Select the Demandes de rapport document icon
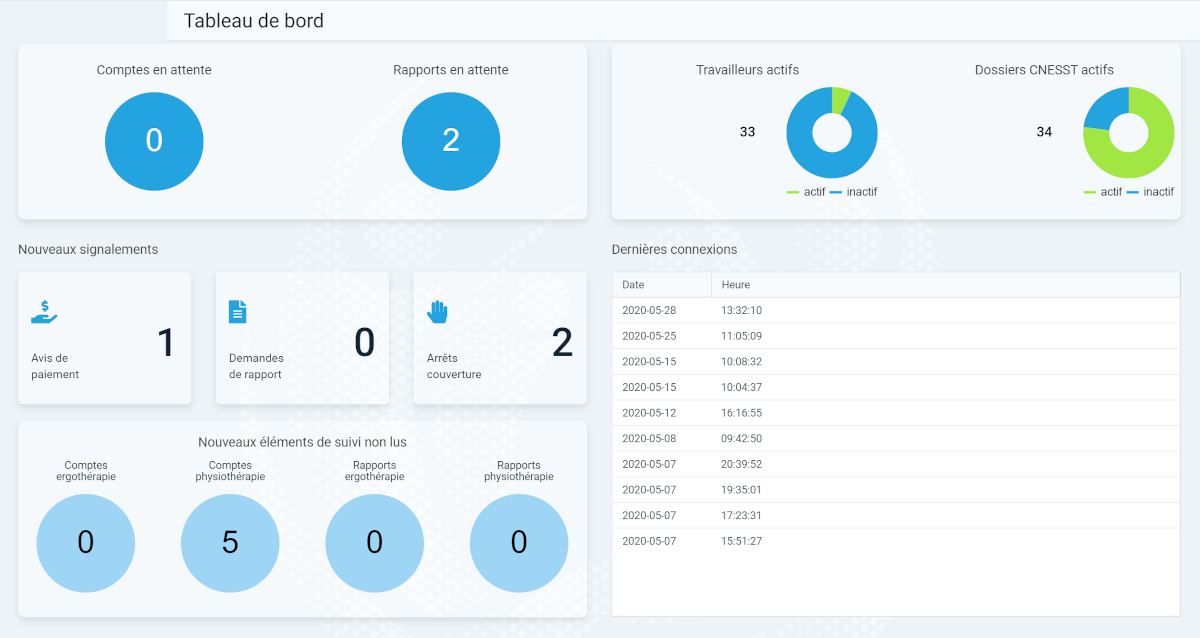The width and height of the screenshot is (1200, 638). (237, 311)
